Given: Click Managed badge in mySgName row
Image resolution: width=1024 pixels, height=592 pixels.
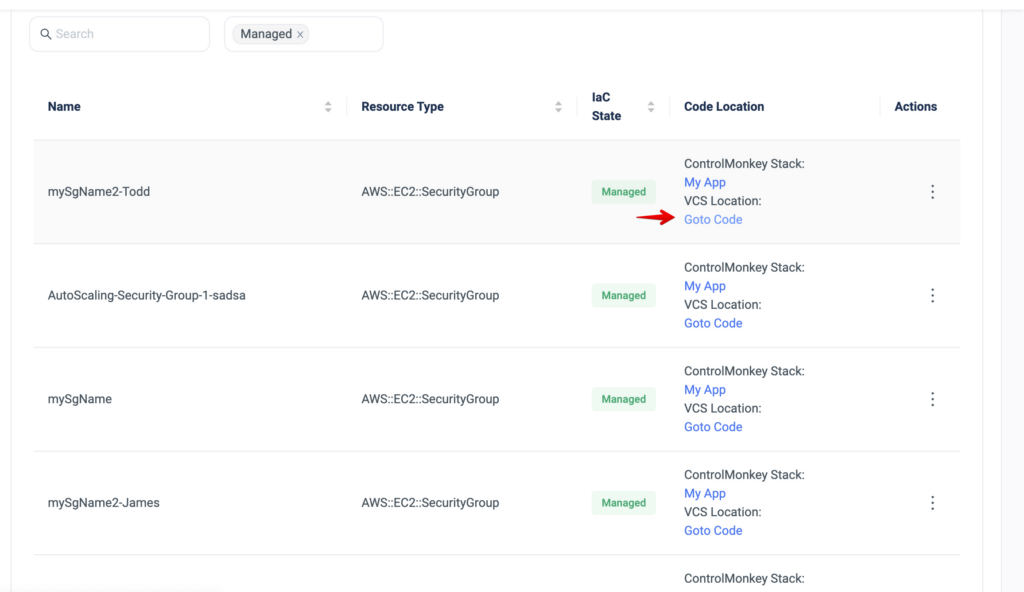Looking at the screenshot, I should (624, 399).
